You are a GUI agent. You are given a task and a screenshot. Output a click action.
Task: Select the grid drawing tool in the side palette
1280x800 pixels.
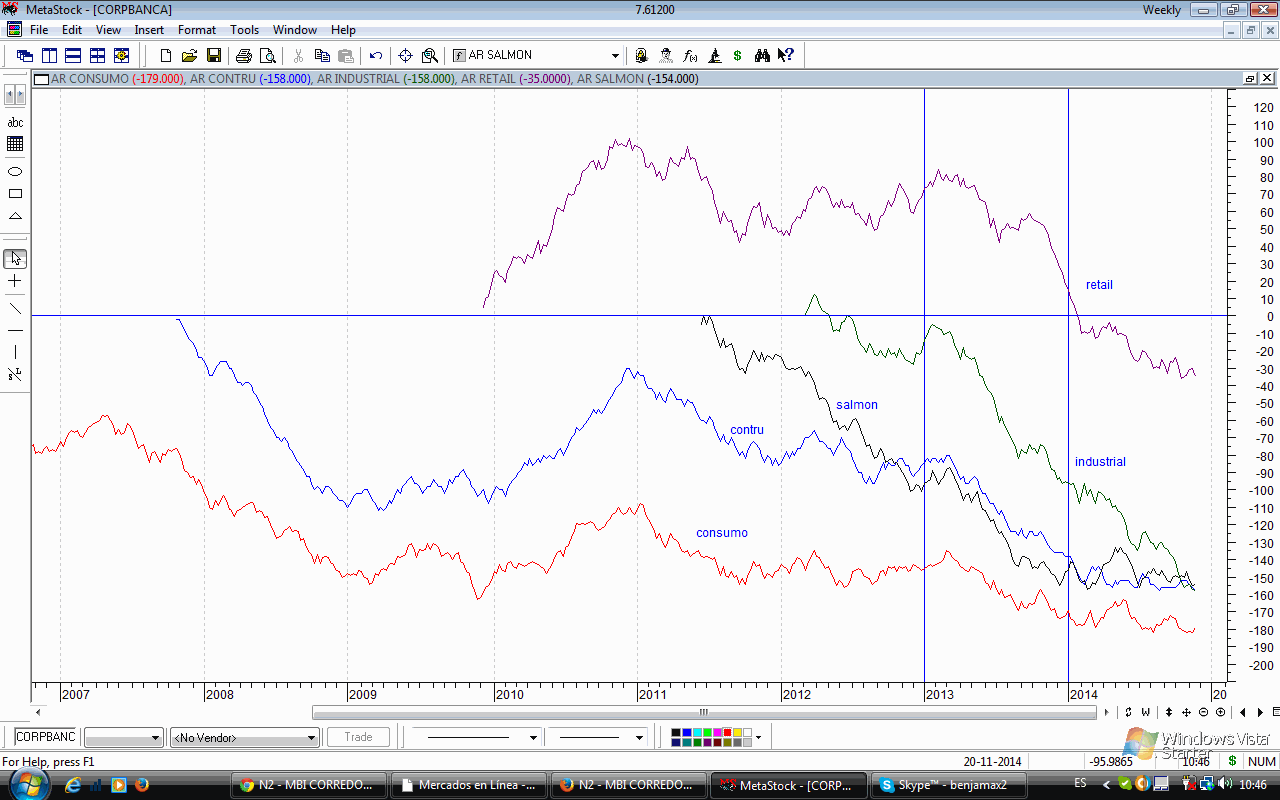tap(15, 144)
